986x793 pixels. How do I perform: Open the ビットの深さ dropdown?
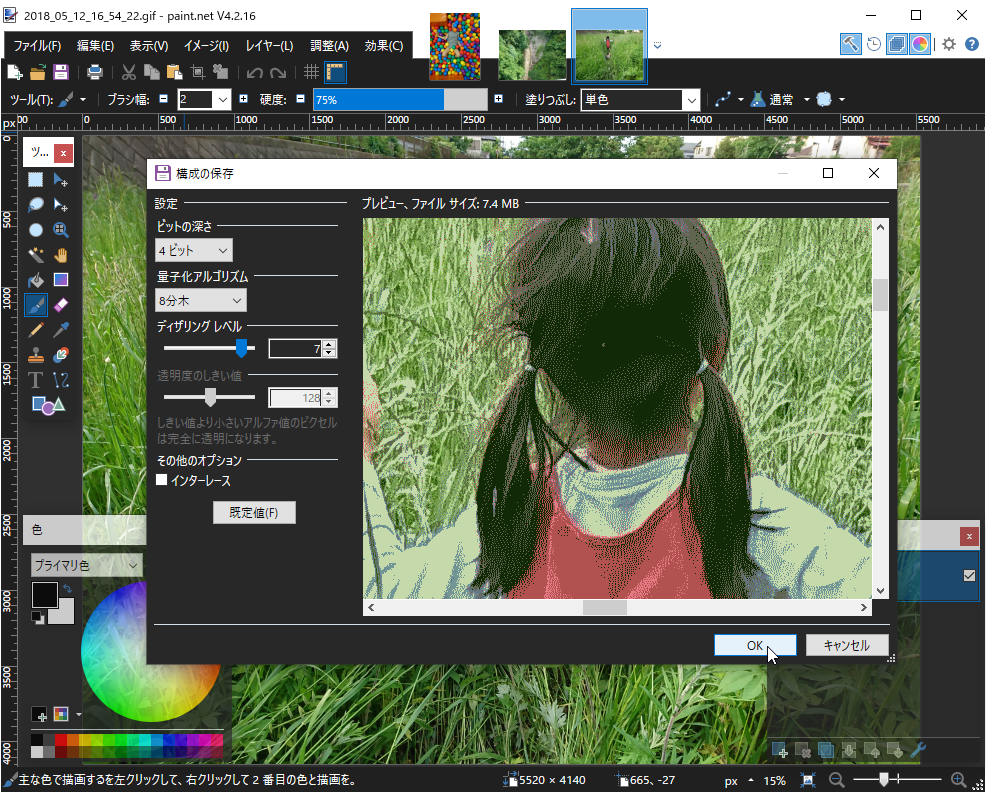[193, 250]
